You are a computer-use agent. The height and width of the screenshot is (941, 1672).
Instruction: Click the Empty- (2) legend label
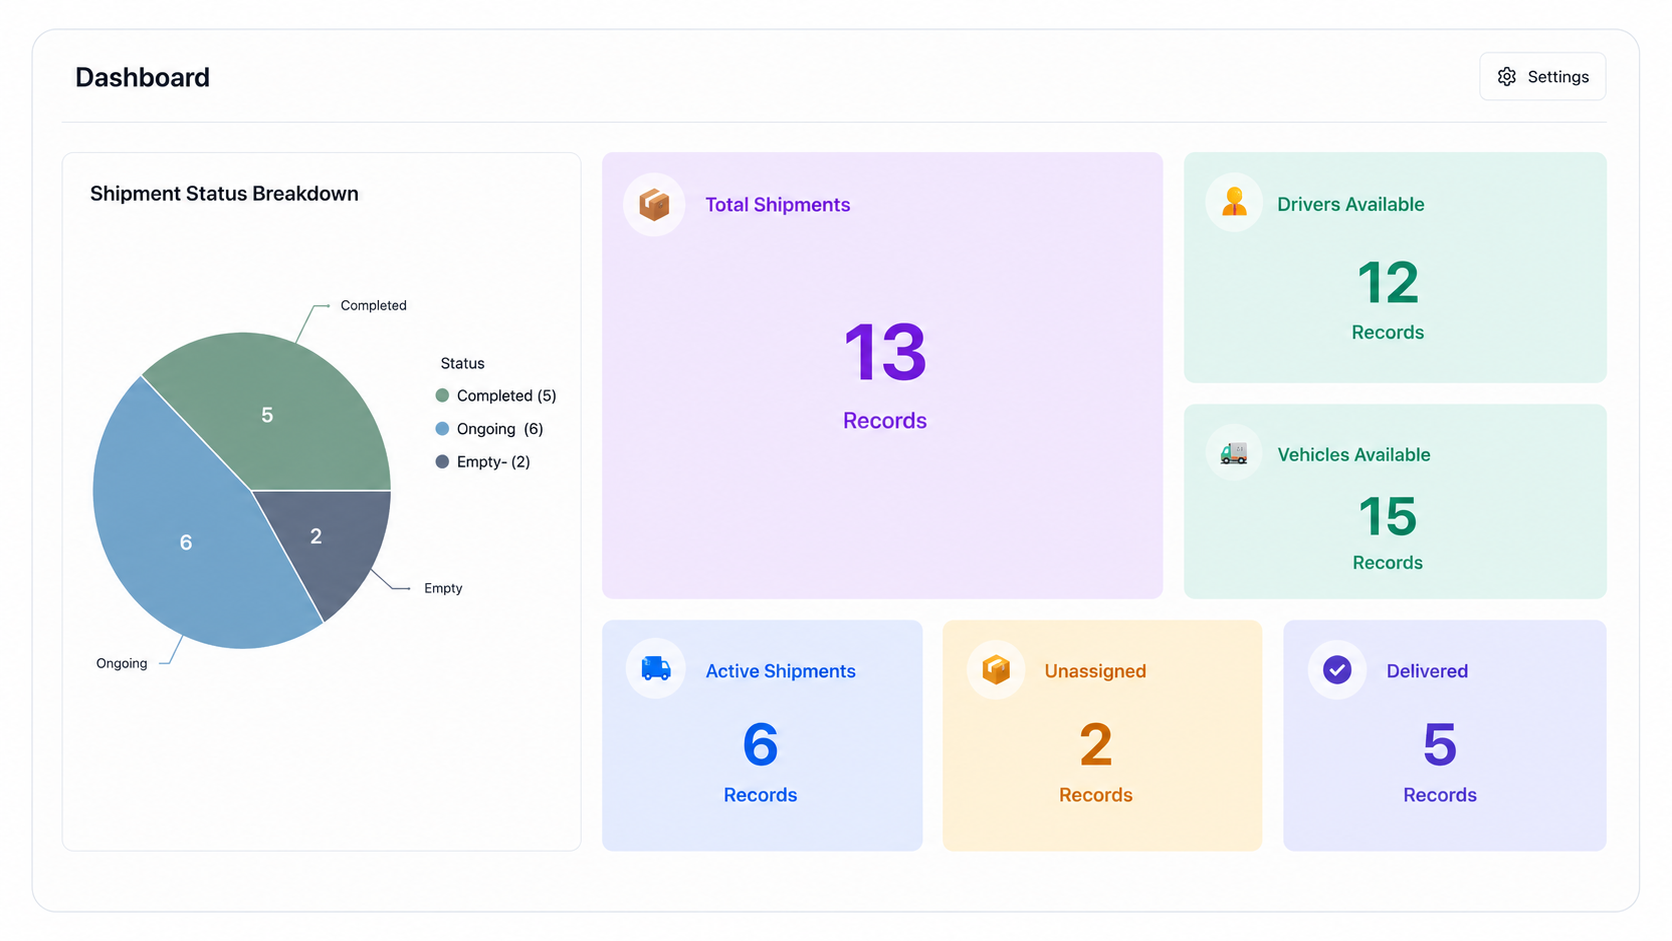coord(493,462)
